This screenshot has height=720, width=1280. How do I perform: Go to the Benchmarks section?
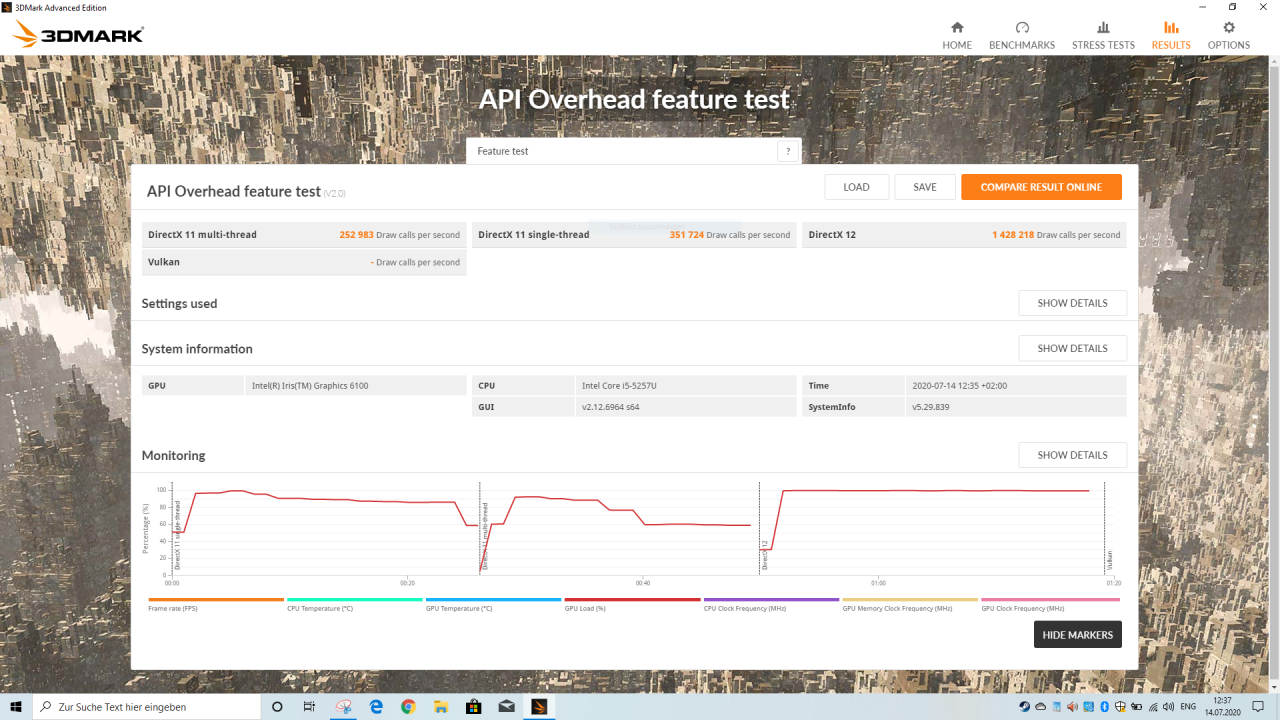1022,35
